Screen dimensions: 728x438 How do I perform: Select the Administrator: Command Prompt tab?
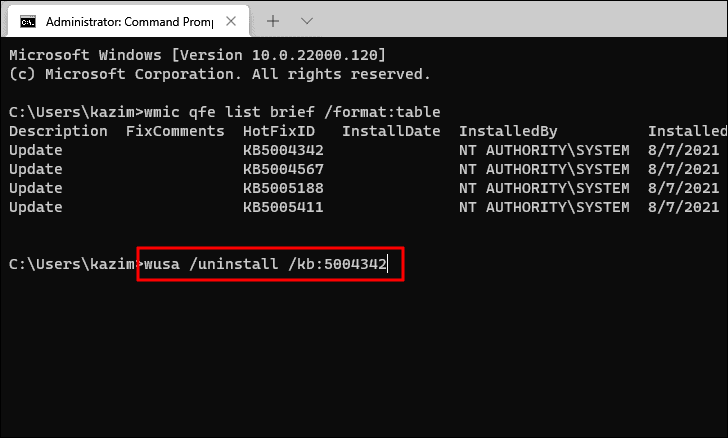129,22
